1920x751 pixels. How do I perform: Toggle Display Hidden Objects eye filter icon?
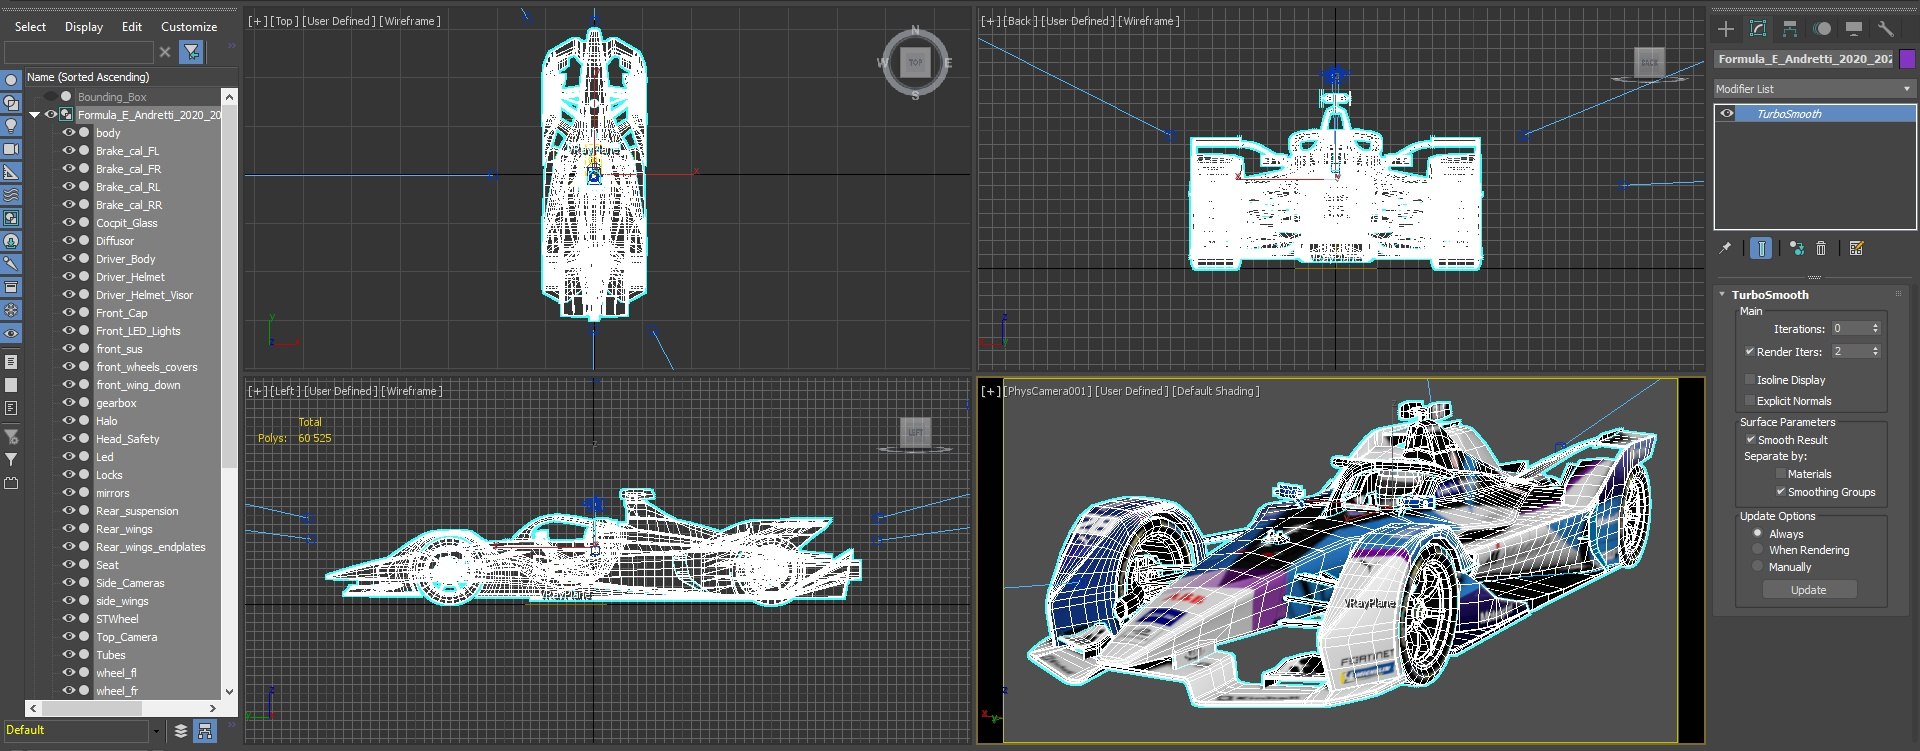(11, 333)
